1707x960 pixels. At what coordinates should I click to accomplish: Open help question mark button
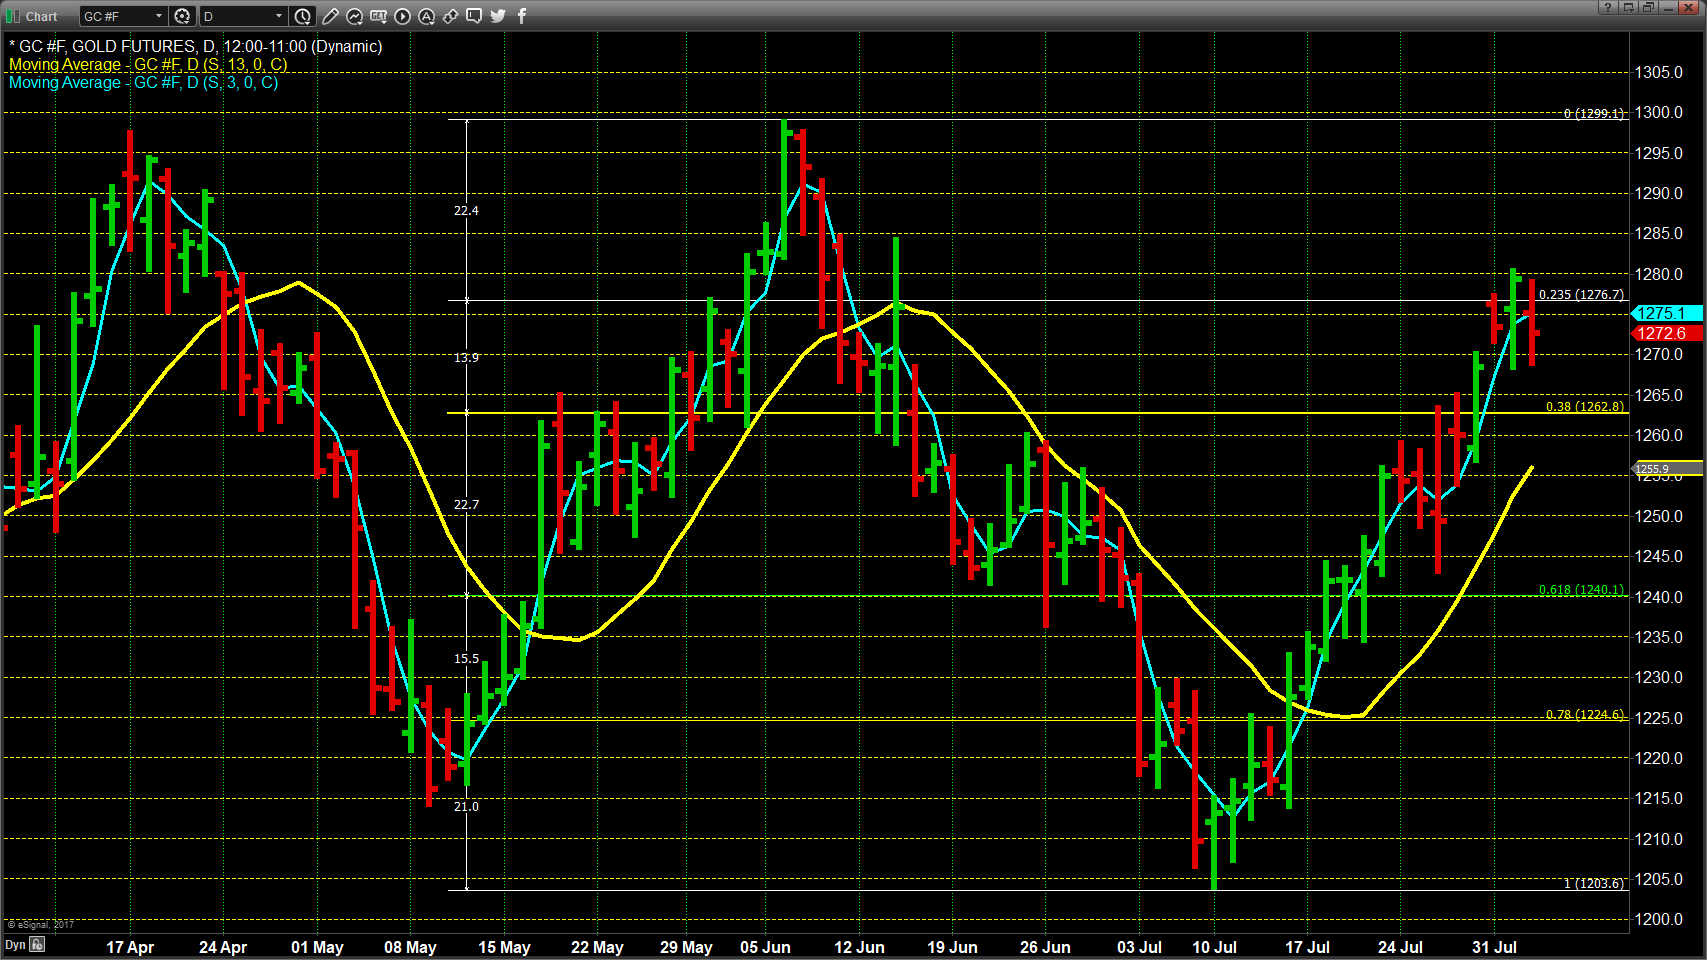point(1608,7)
